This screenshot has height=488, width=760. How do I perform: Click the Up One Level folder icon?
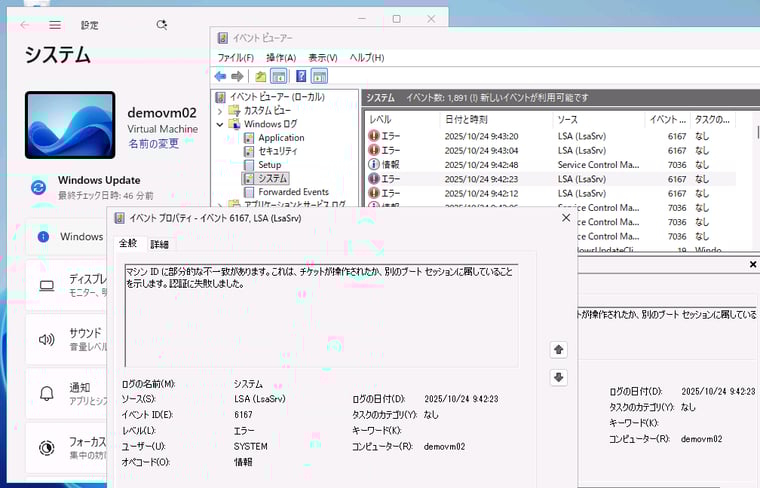(x=261, y=76)
